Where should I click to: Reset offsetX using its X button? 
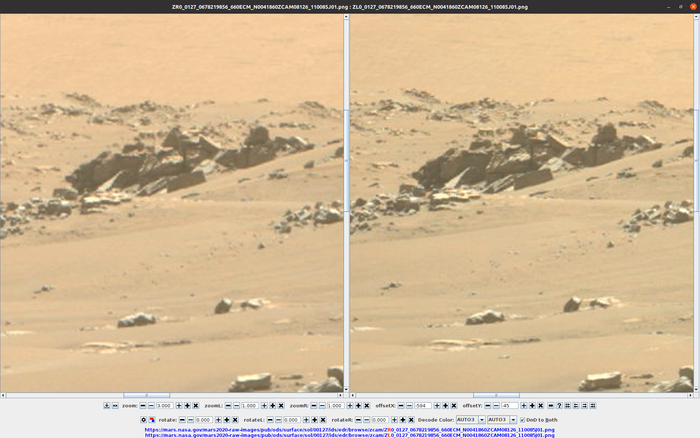[454, 405]
